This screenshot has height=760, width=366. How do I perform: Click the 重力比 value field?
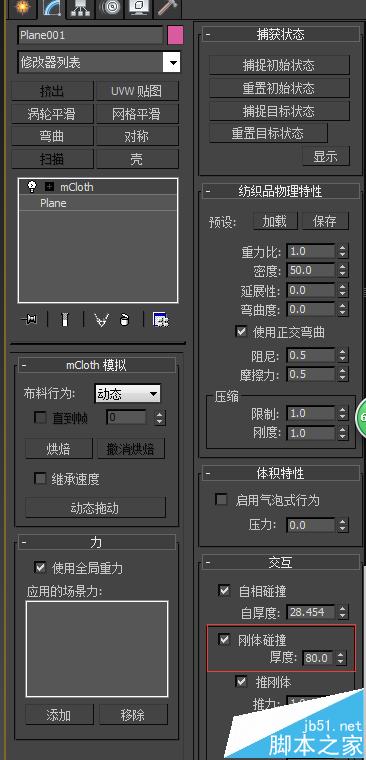pyautogui.click(x=311, y=252)
